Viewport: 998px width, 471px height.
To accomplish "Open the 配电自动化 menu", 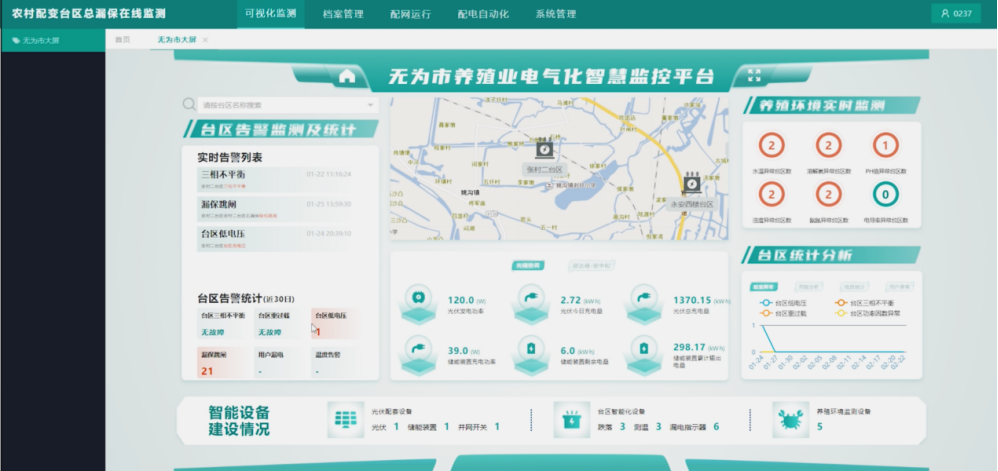I will (x=483, y=14).
